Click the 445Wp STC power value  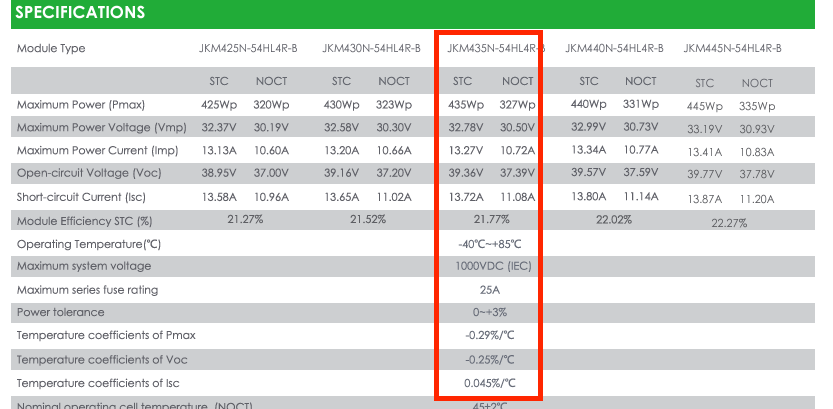704,106
